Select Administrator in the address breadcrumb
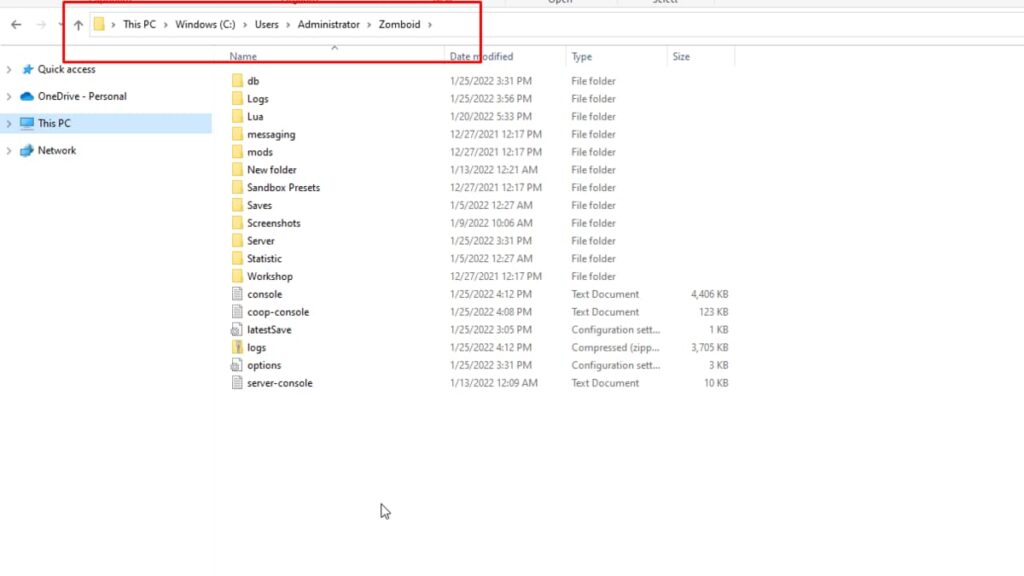 (328, 25)
